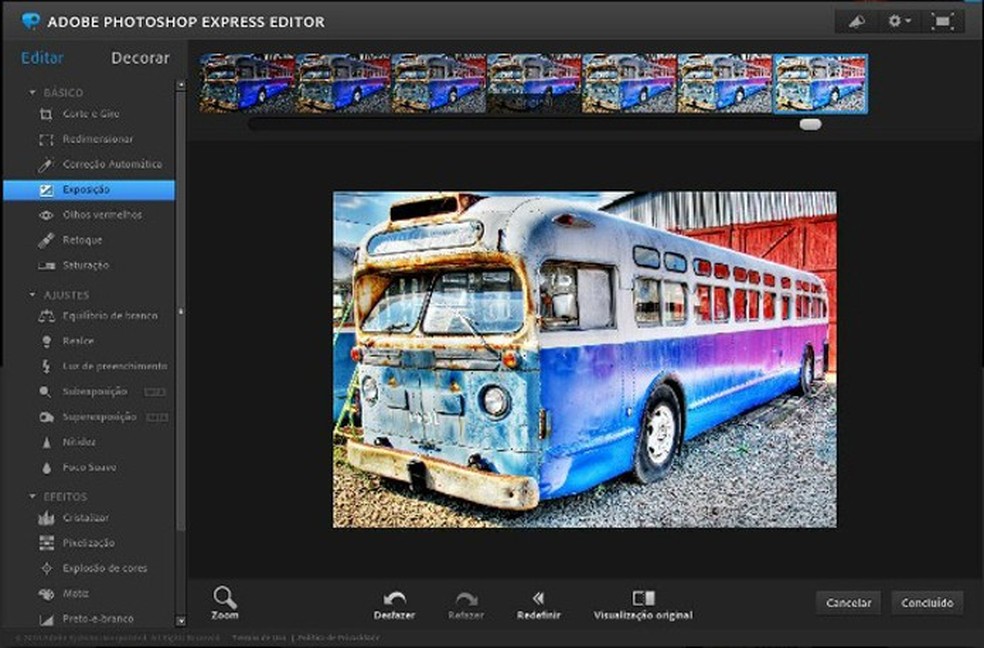The height and width of the screenshot is (648, 984).
Task: Collapse the AJUSTES section
Action: tap(30, 295)
